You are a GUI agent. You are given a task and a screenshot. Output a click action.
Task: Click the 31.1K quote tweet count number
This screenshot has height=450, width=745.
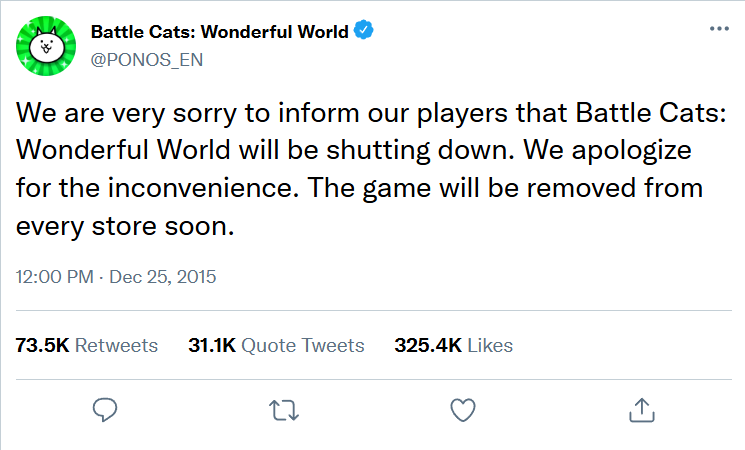(211, 345)
